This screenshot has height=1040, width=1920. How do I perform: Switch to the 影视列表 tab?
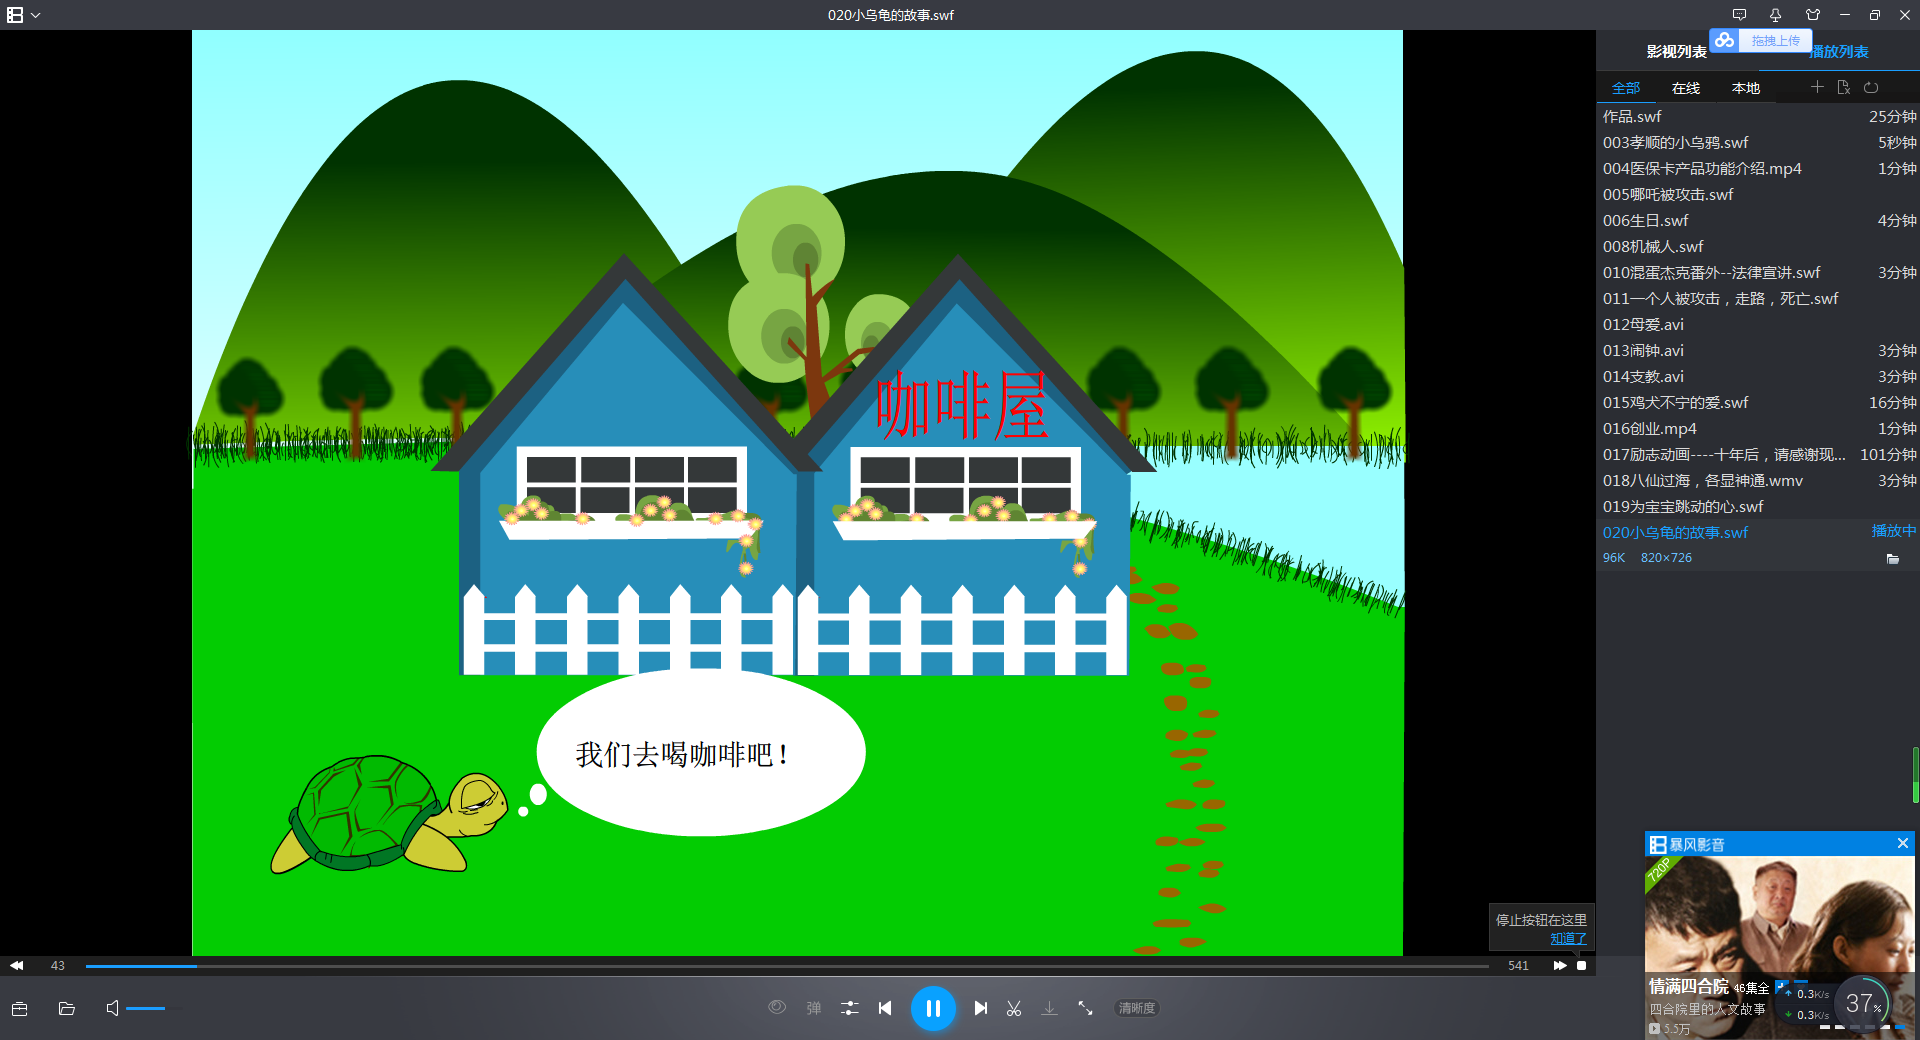tap(1676, 52)
